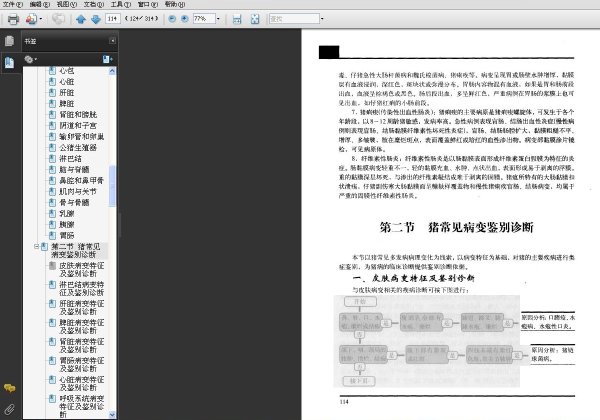Go to next page with down arrow
Image resolution: width=600 pixels, height=420 pixels.
(96, 19)
